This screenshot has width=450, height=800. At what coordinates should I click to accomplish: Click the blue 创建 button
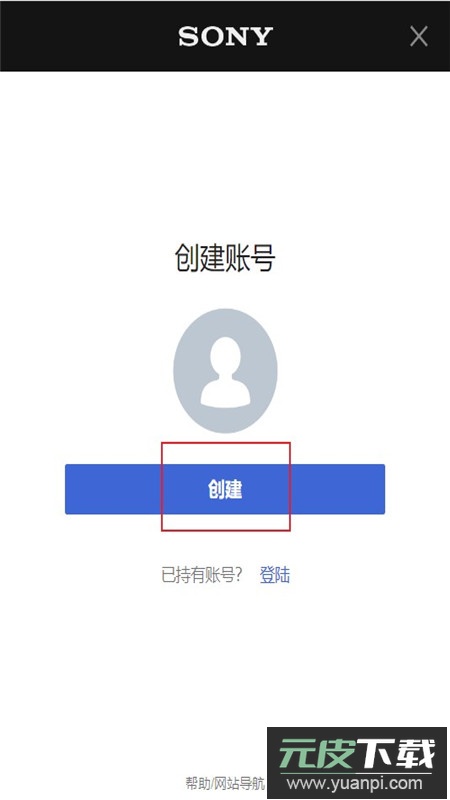tap(225, 489)
